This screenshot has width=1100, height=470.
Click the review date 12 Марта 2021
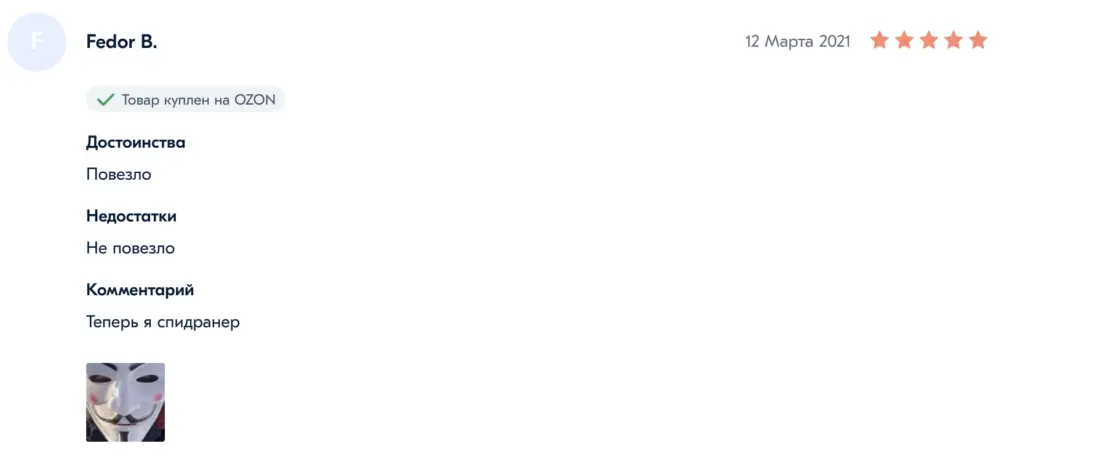[x=798, y=41]
